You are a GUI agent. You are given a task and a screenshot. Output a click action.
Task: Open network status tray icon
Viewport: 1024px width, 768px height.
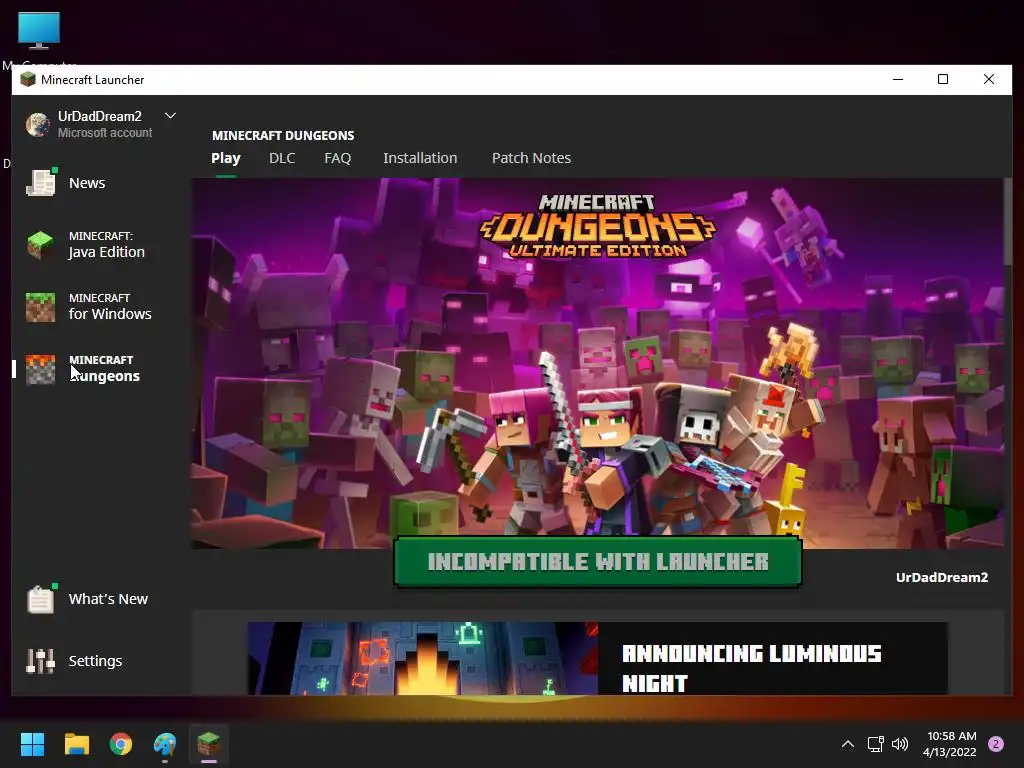[875, 744]
